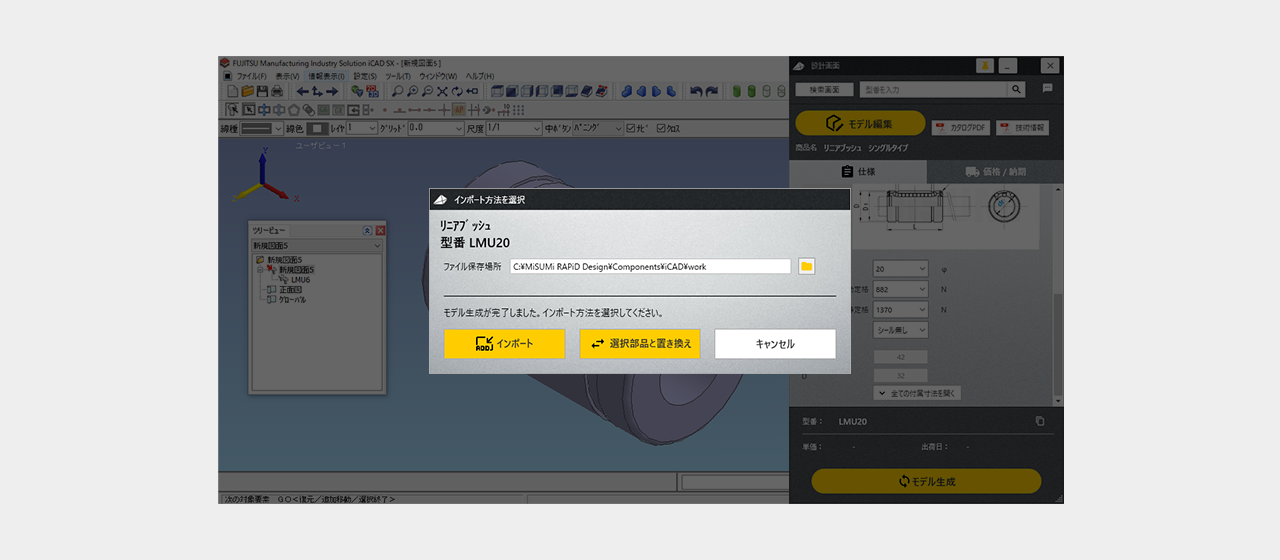Click the search magnifier icon in design panel
This screenshot has height=560, width=1280.
1016,90
